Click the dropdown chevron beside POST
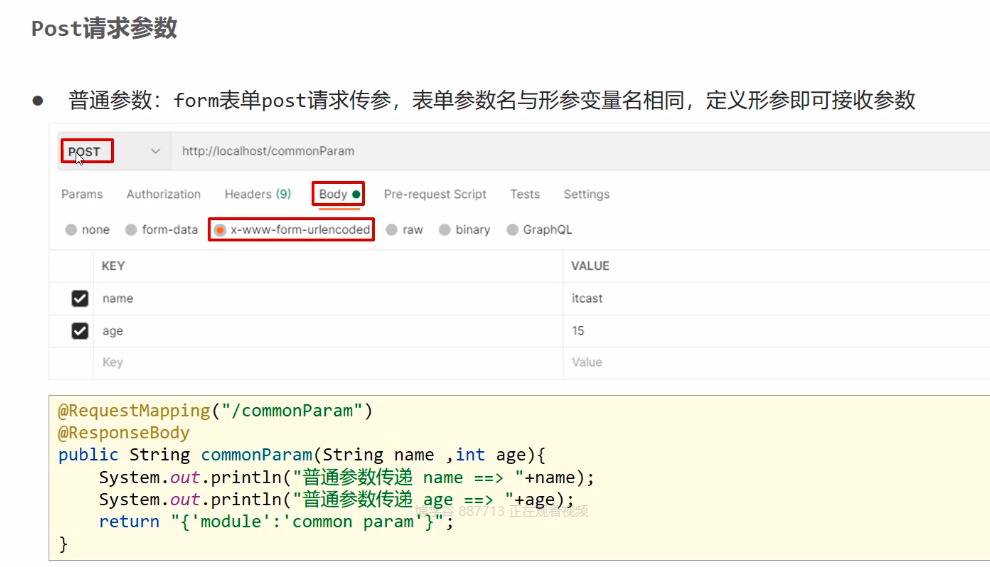990x567 pixels. (155, 152)
